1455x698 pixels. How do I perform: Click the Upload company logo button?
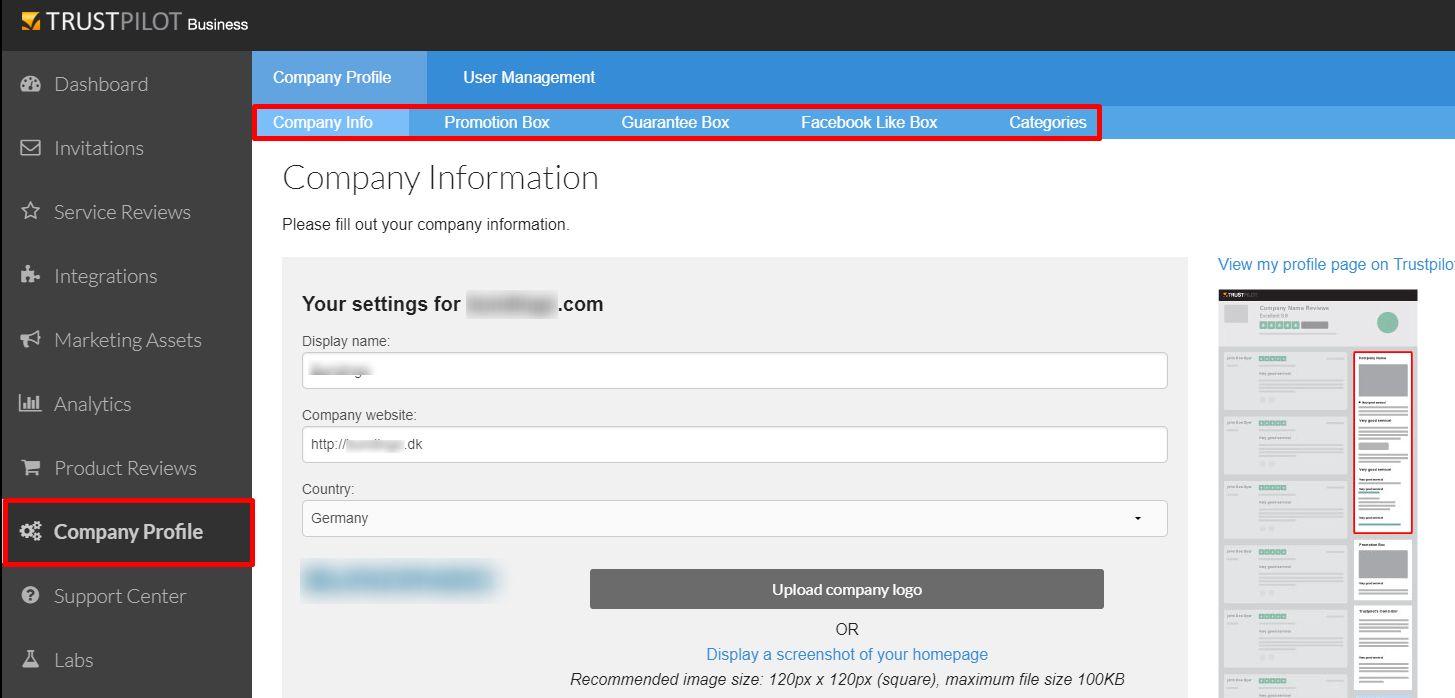click(847, 589)
